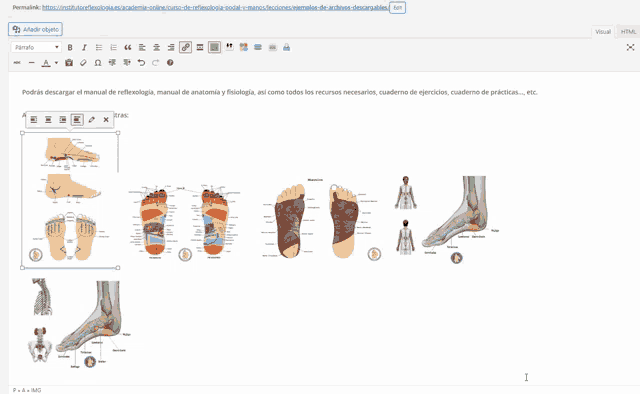Redo the last undone edit
The width and height of the screenshot is (640, 394).
coord(156,62)
